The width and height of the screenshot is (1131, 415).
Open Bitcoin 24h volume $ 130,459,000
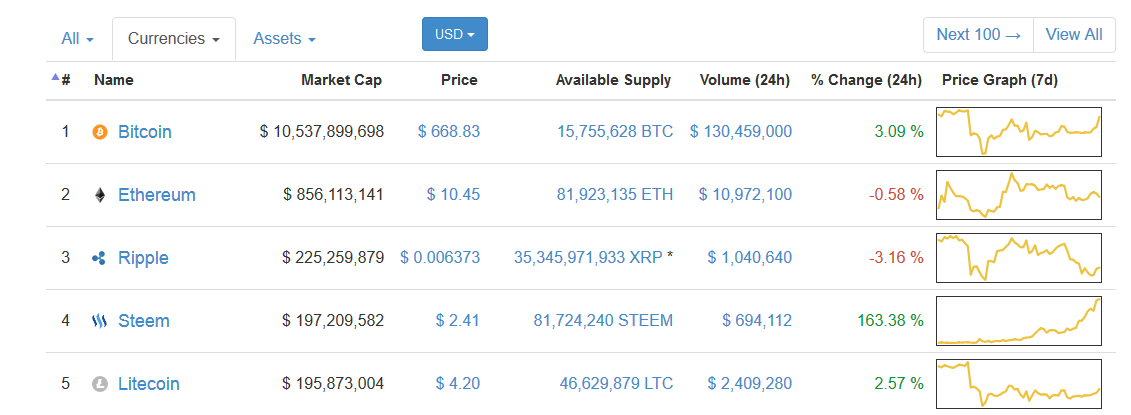[741, 132]
